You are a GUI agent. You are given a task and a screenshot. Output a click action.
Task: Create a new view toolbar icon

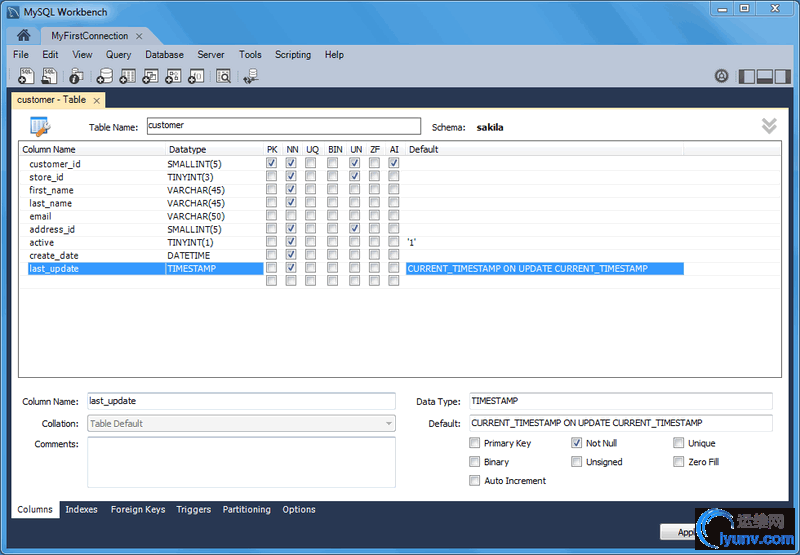pyautogui.click(x=151, y=76)
